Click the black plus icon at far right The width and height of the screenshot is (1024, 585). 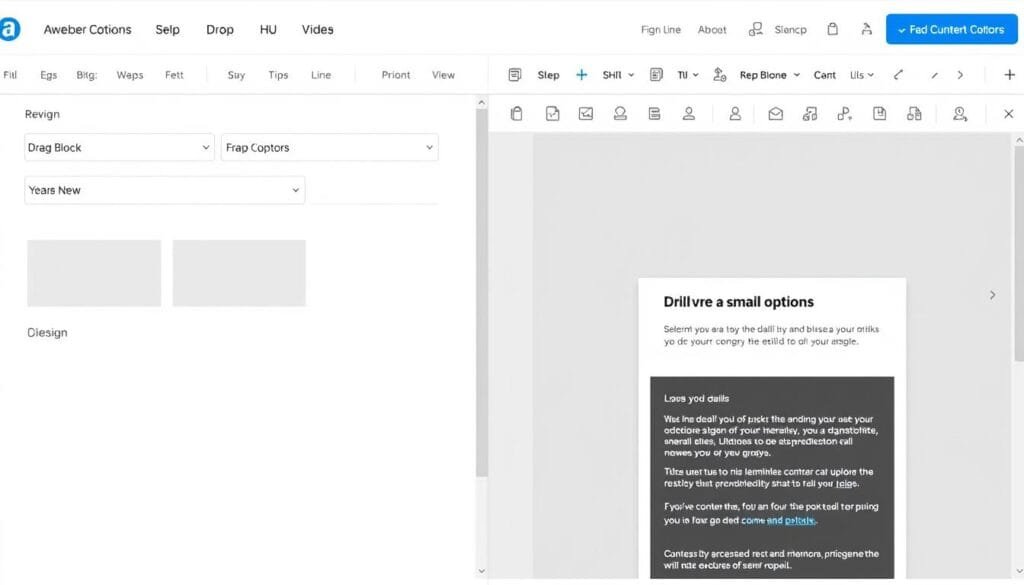coord(1009,75)
